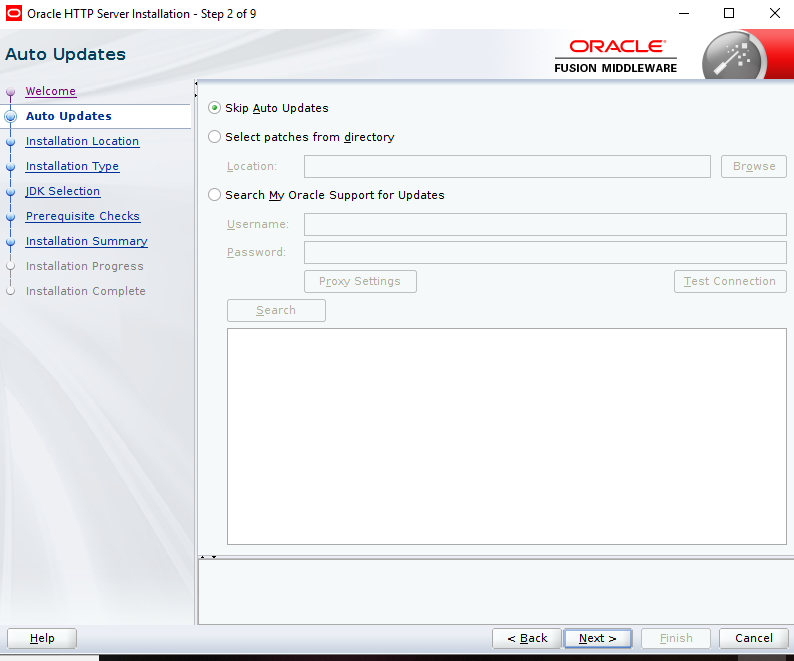794x661 pixels.
Task: Click Installation Complete step text
Action: pyautogui.click(x=86, y=291)
